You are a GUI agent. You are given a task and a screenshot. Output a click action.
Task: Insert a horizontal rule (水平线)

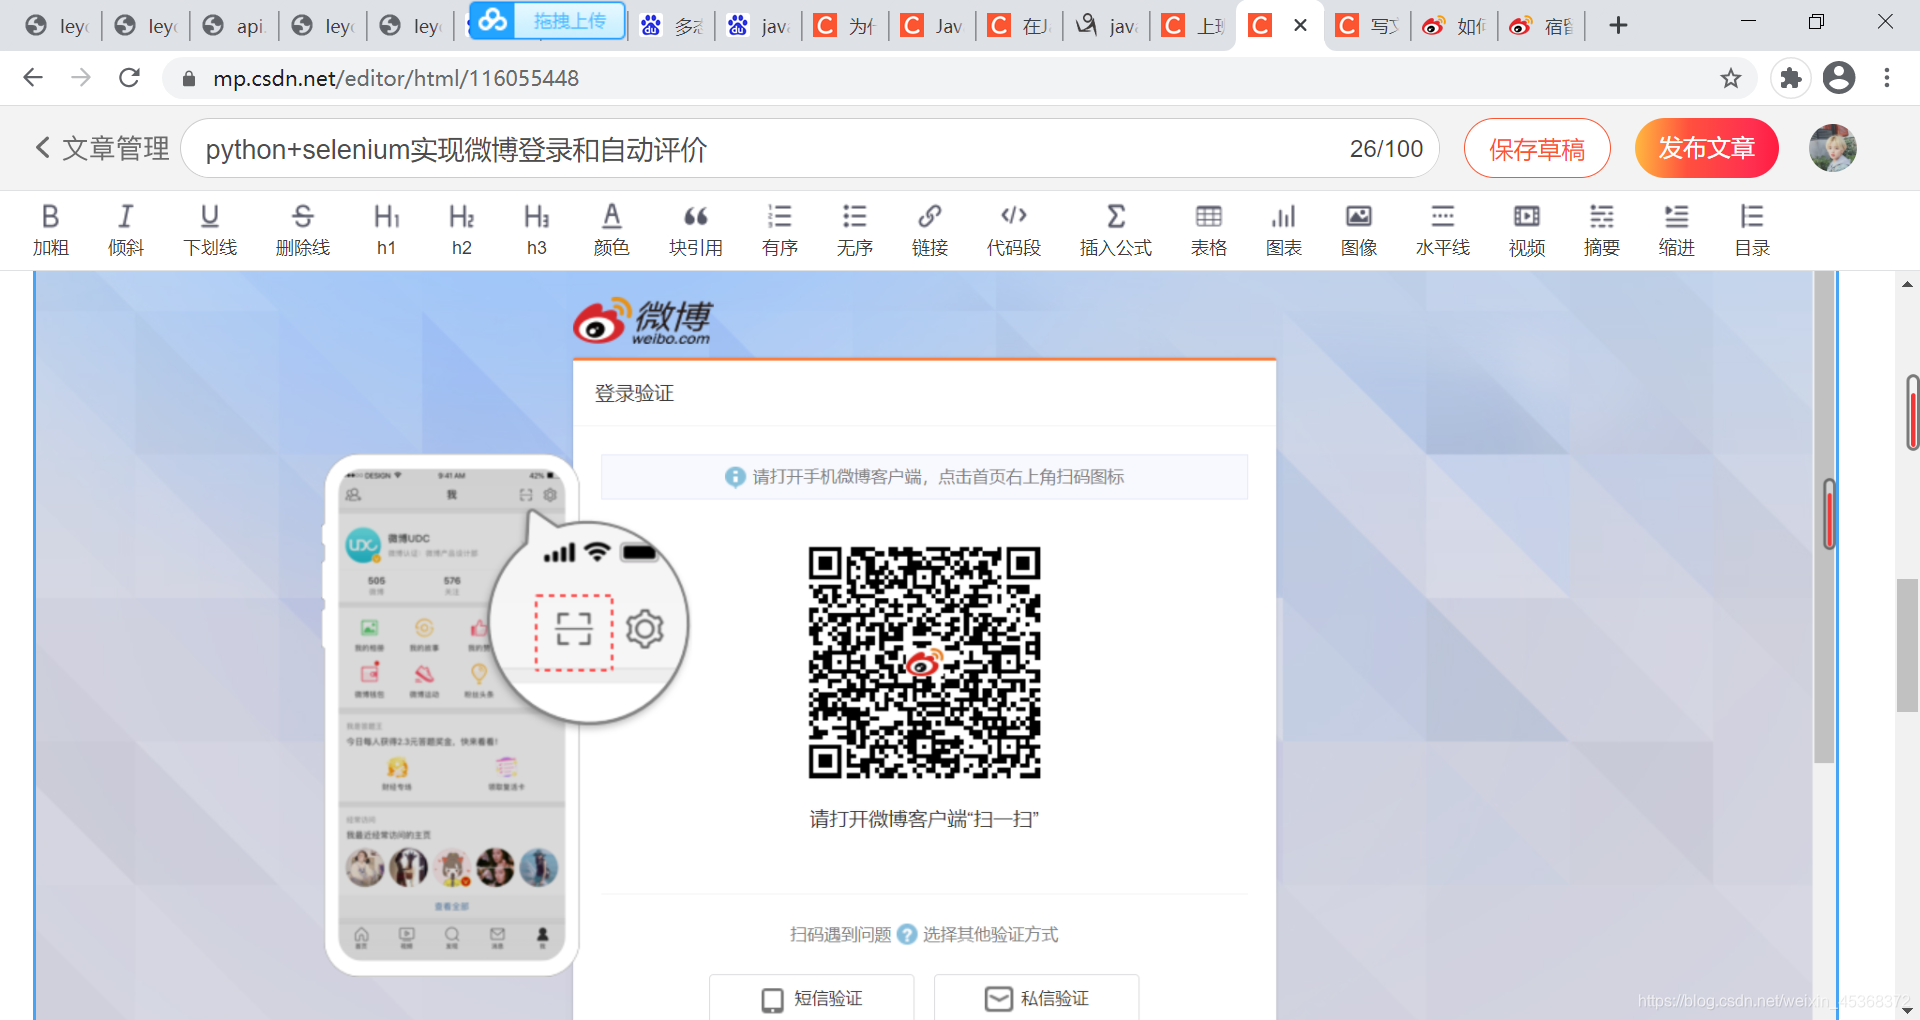[x=1442, y=230]
